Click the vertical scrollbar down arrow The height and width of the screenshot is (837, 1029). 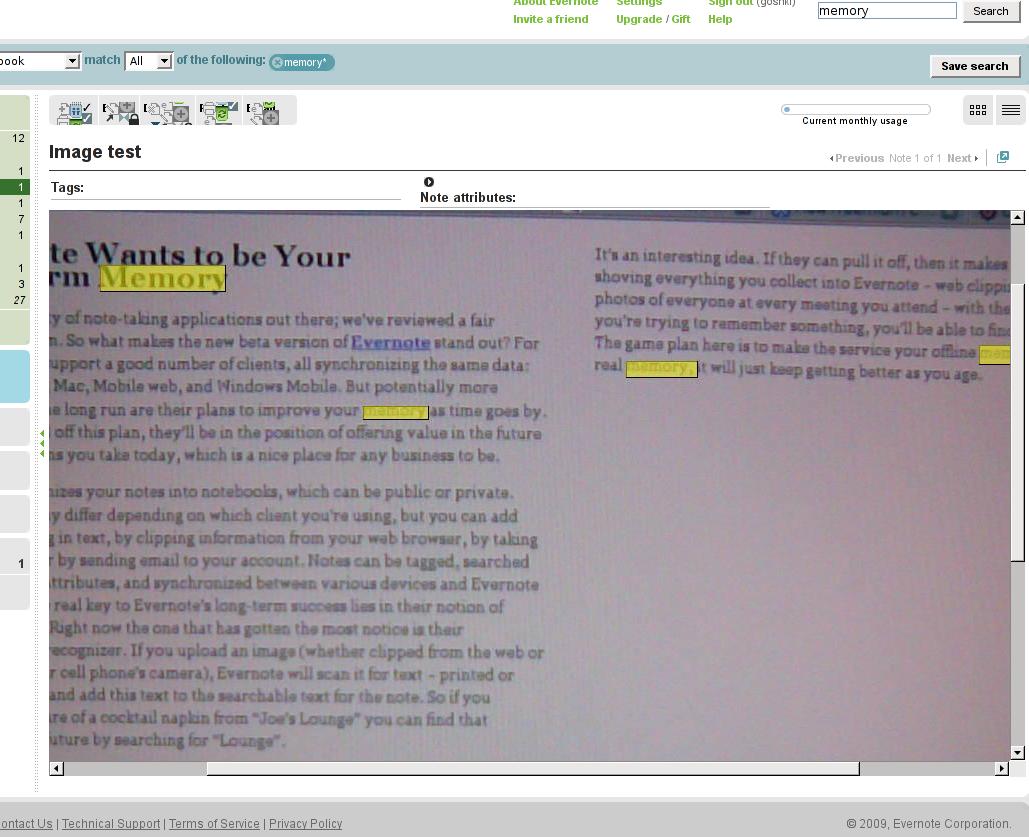coord(1017,753)
